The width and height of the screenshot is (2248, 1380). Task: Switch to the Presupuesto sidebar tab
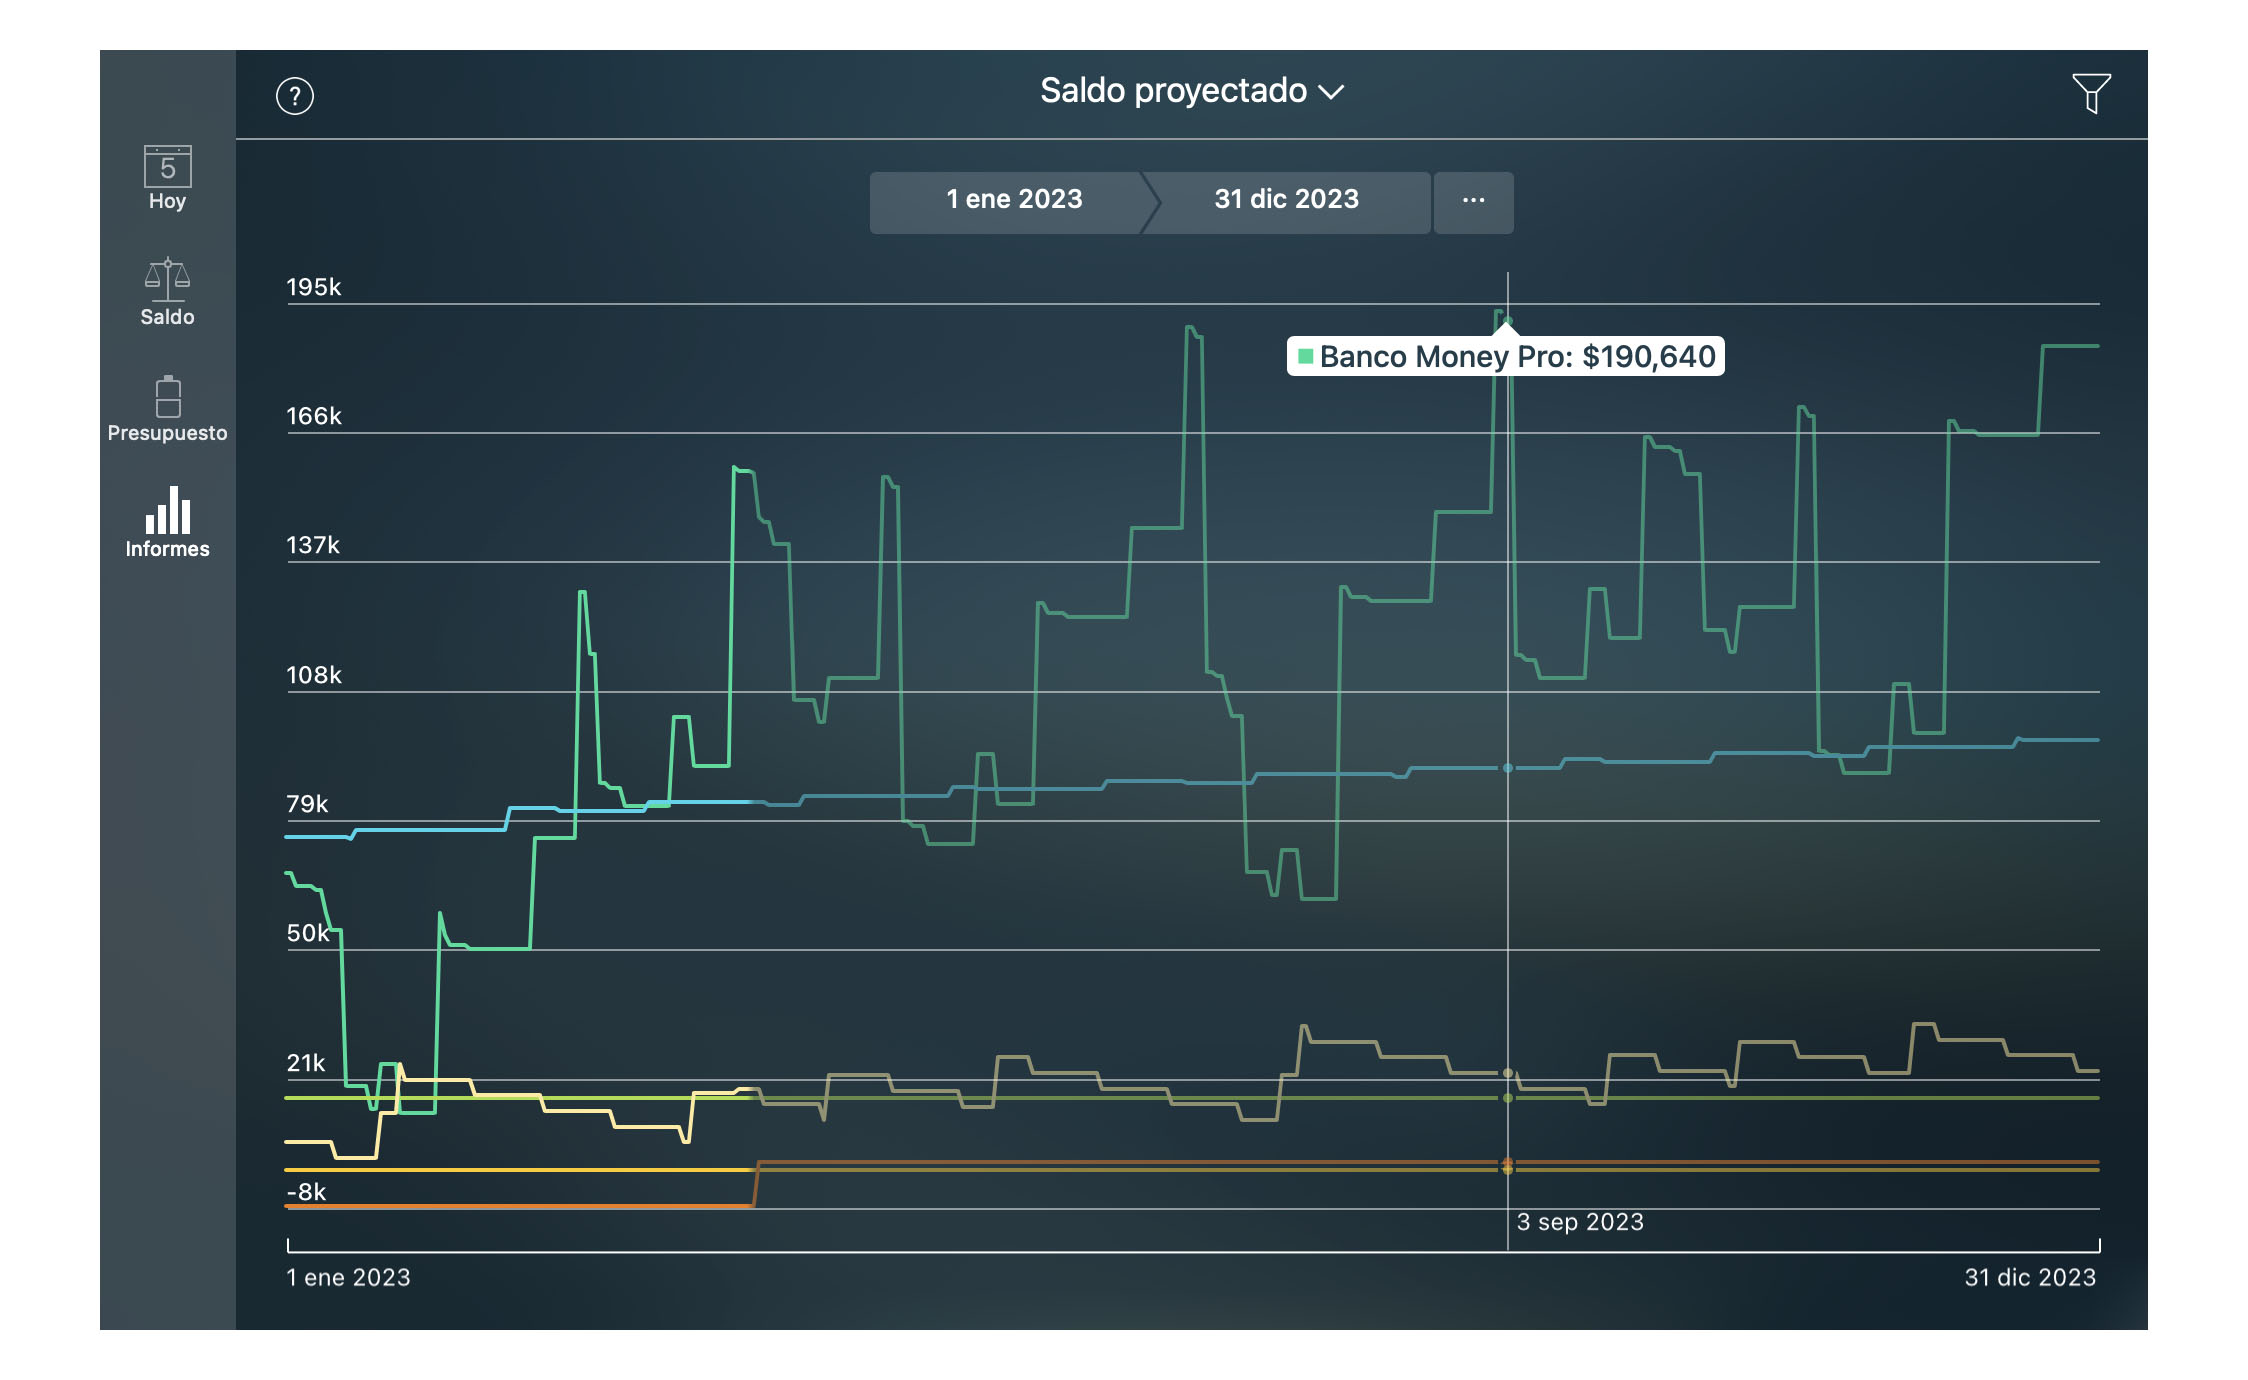[x=167, y=408]
